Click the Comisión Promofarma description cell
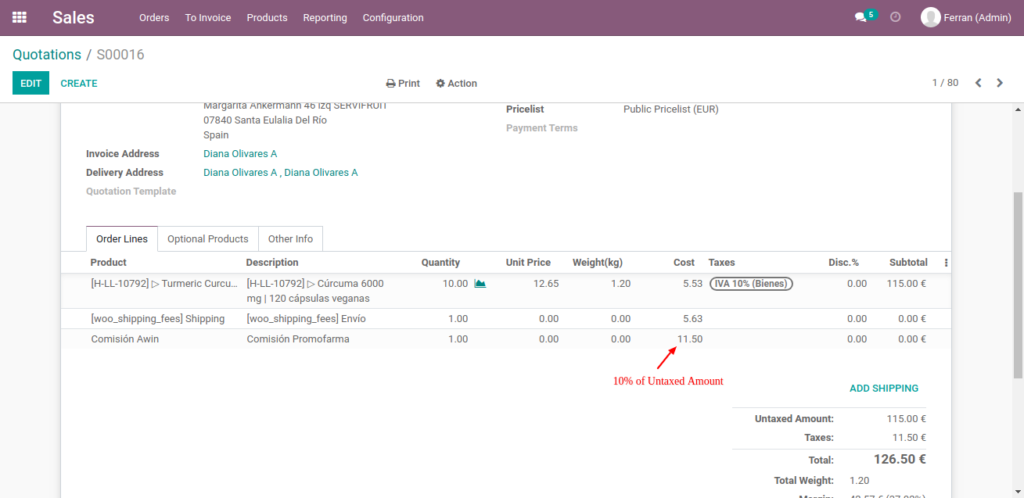 tap(298, 339)
